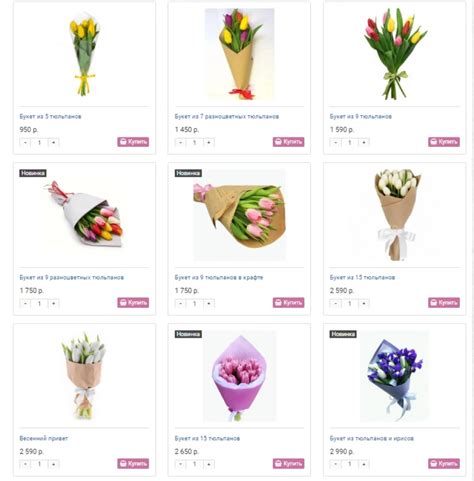Viewport: 474px width, 481px height.
Task: Open the Весенний привет product link
Action: [x=43, y=438]
